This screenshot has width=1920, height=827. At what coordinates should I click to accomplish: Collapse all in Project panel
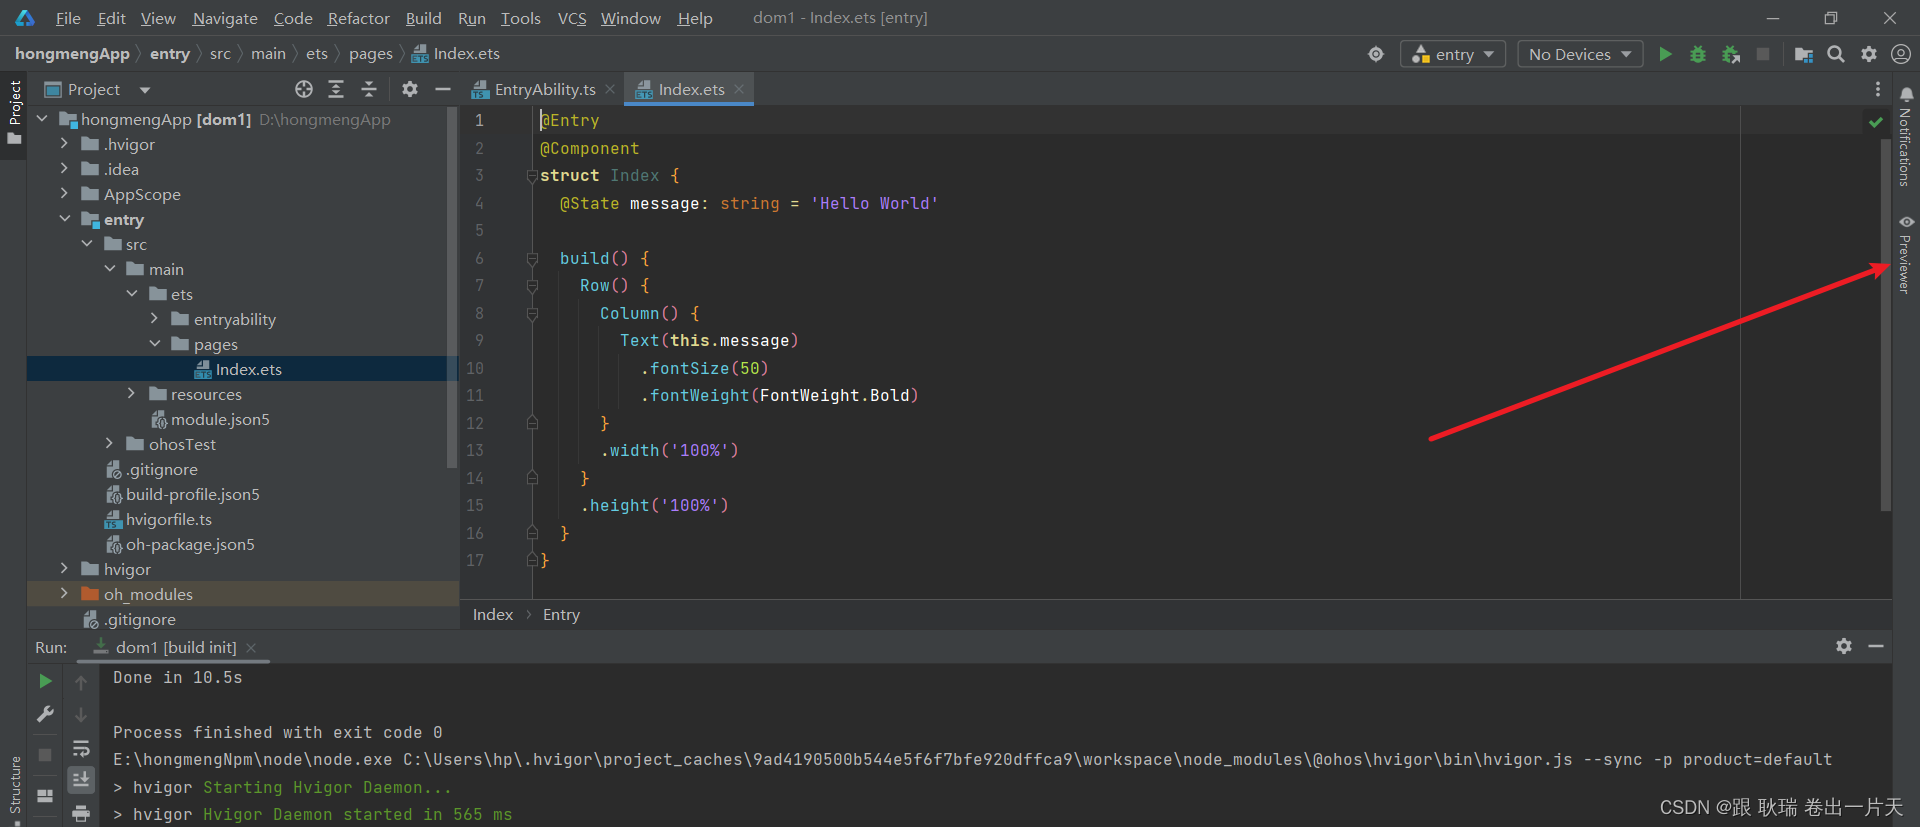(369, 89)
